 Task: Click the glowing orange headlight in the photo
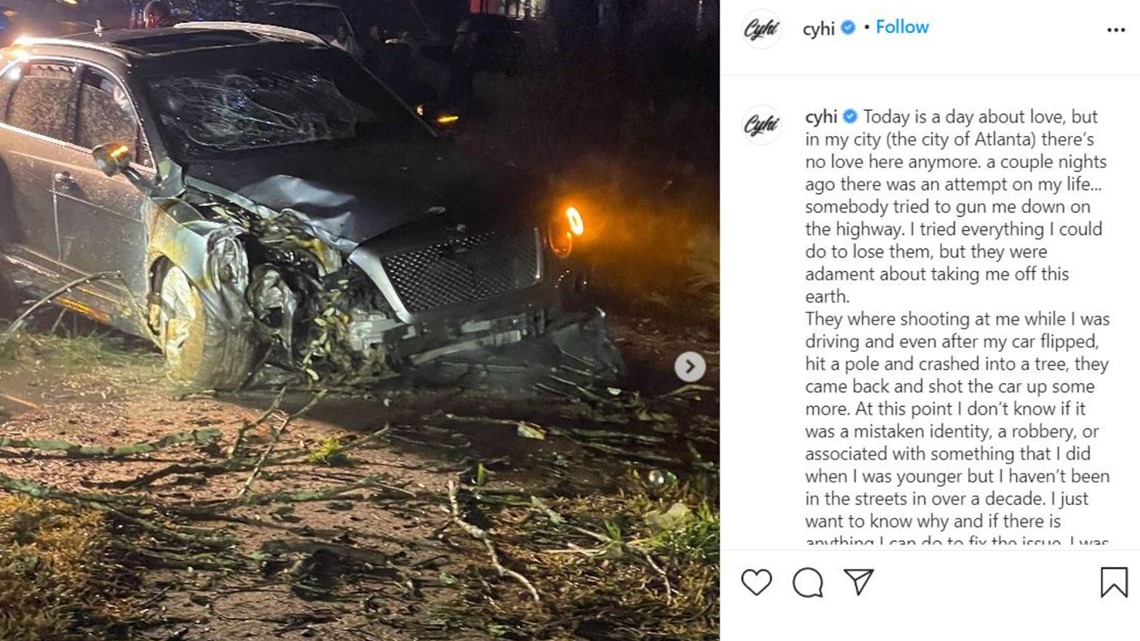coord(574,221)
